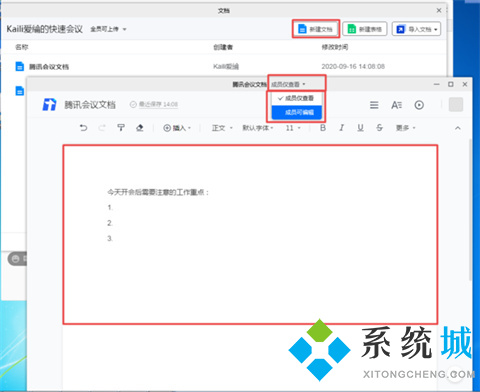Viewport: 480px width, 392px height.
Task: Open the paragraph style 正文 dropdown
Action: (222, 128)
